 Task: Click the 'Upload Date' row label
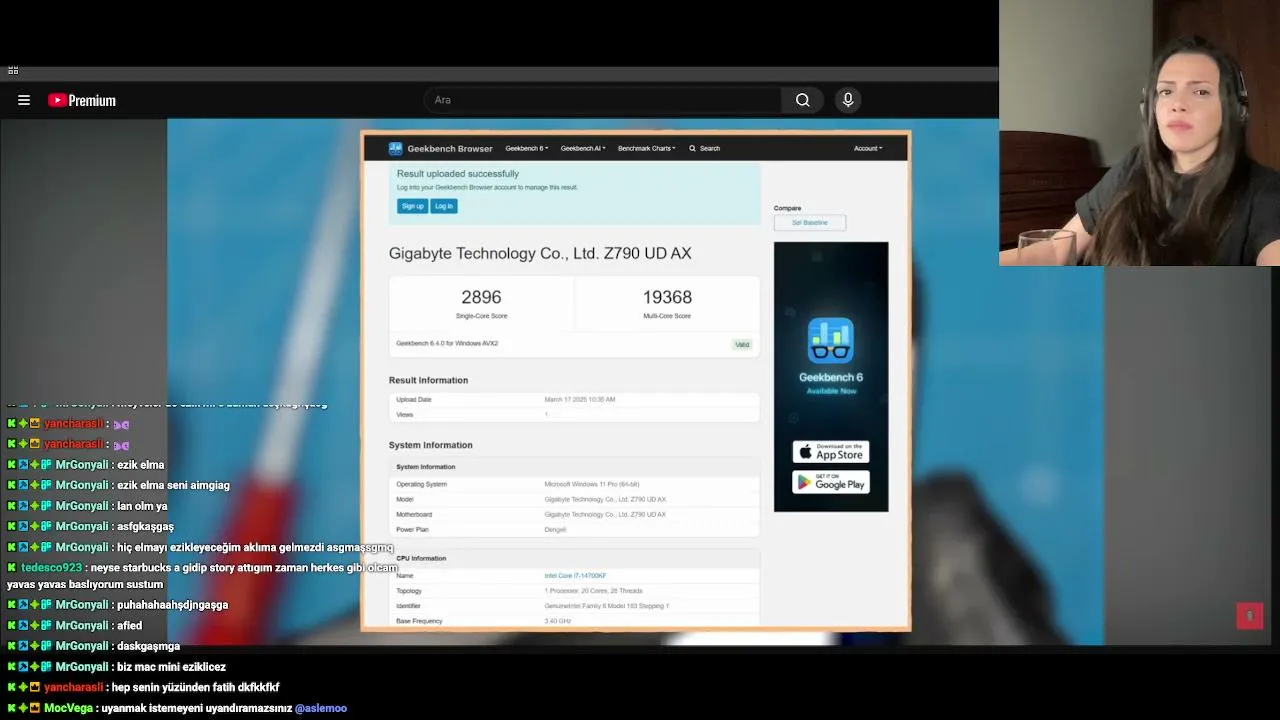click(414, 399)
